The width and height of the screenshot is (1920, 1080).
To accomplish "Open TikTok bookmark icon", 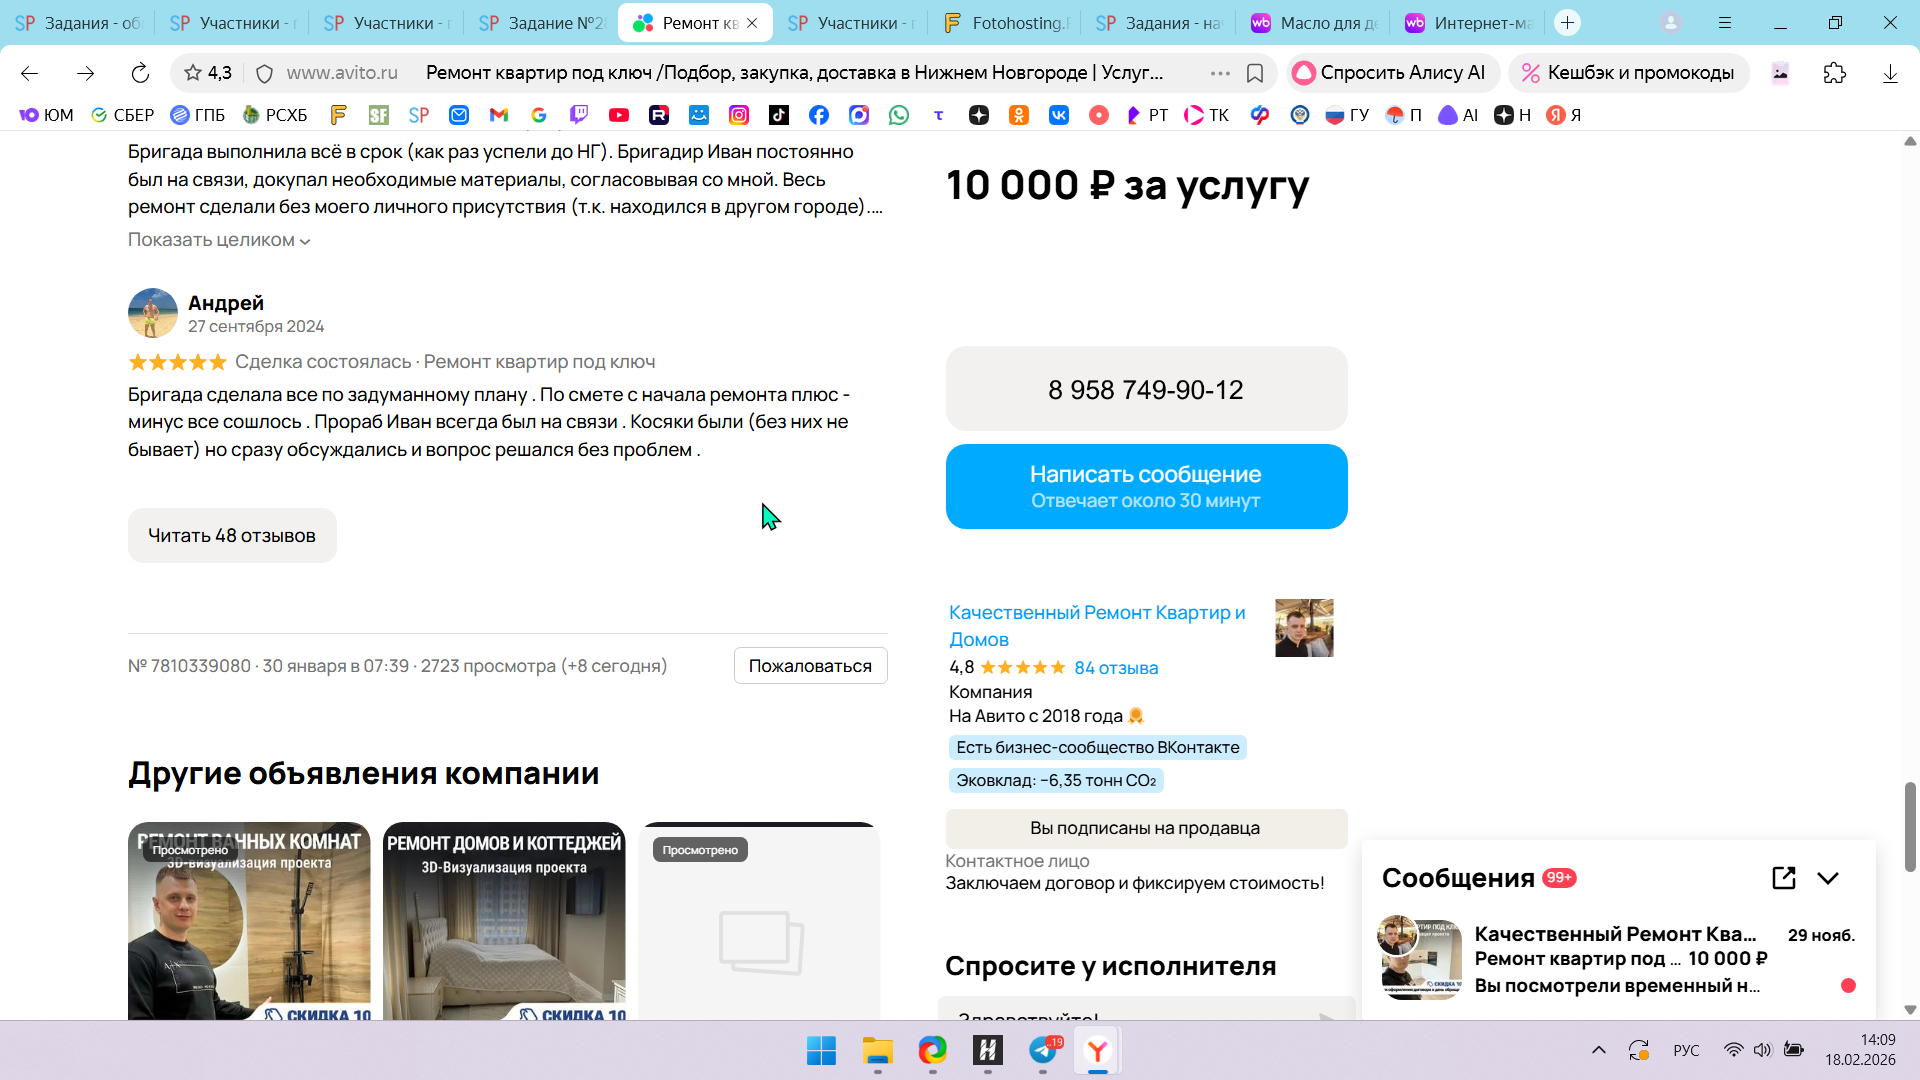I will tap(779, 115).
